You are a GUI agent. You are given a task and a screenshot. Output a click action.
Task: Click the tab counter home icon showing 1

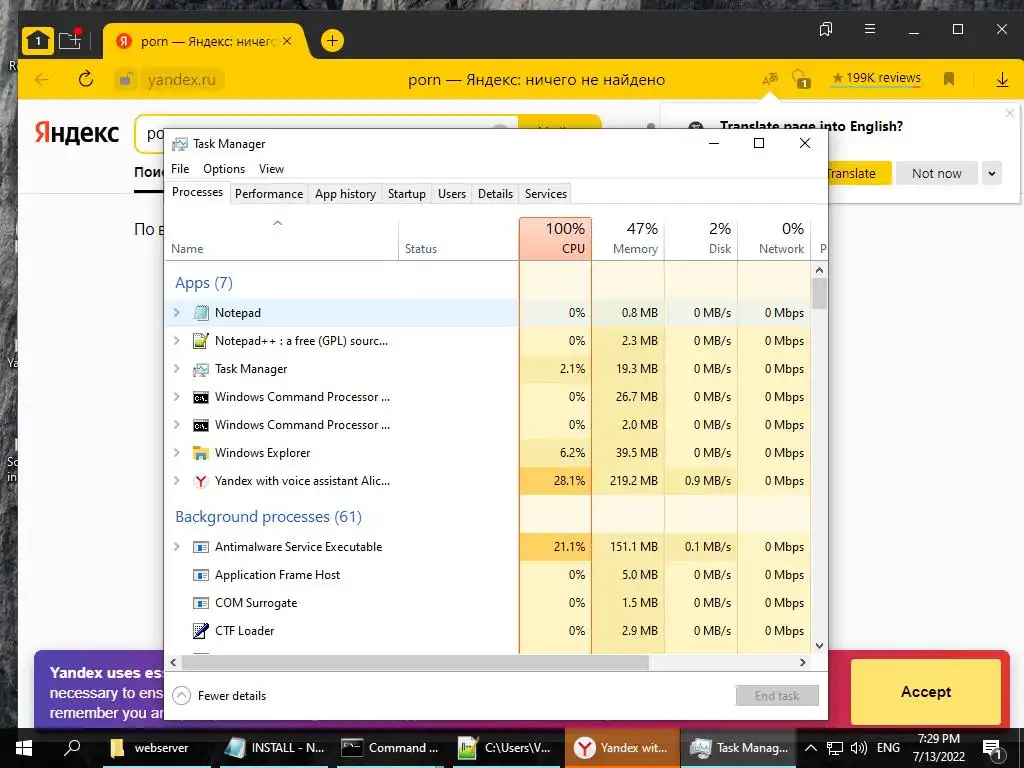click(x=38, y=41)
